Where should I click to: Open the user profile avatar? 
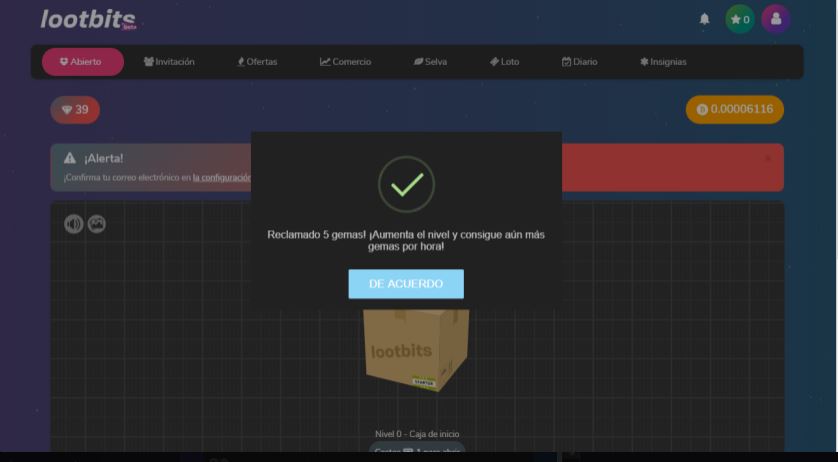point(775,19)
